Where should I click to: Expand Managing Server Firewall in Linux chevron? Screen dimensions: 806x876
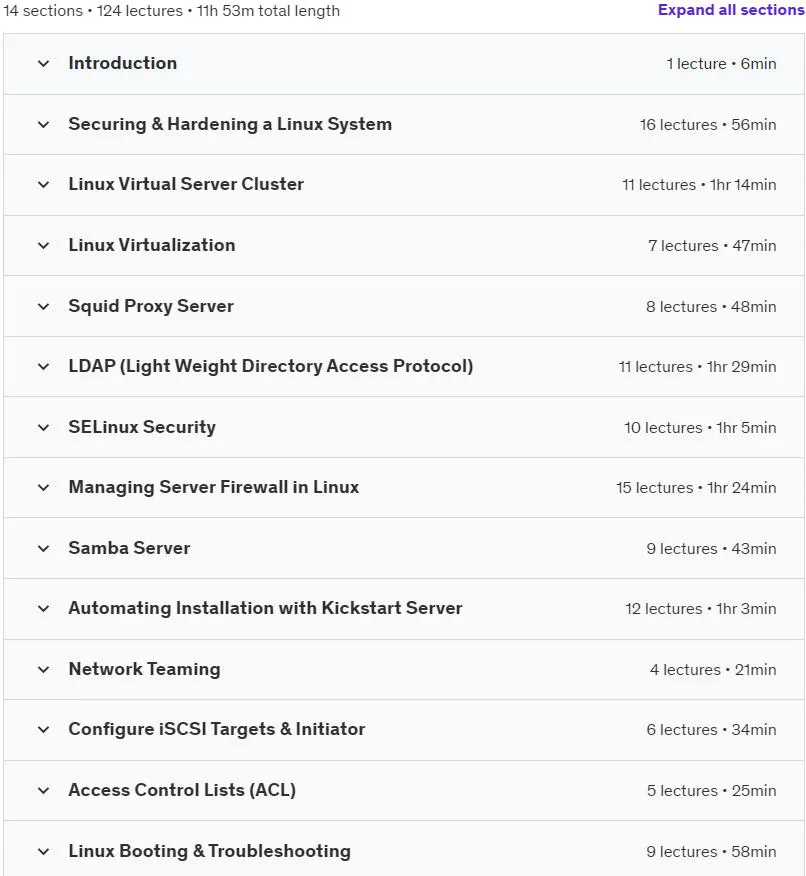click(x=43, y=488)
